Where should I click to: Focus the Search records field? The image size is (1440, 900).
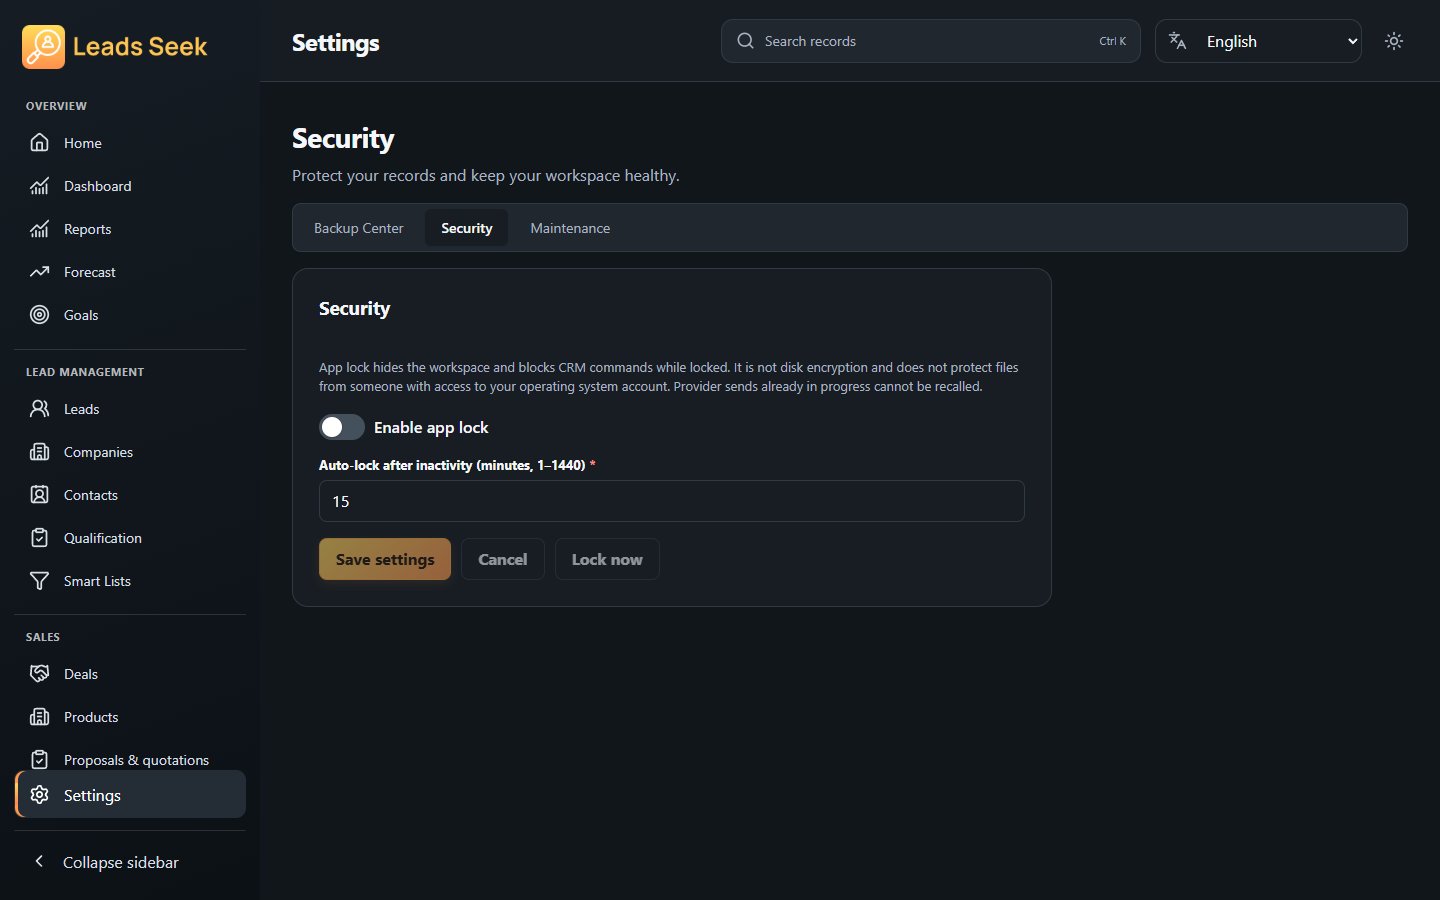pyautogui.click(x=931, y=41)
